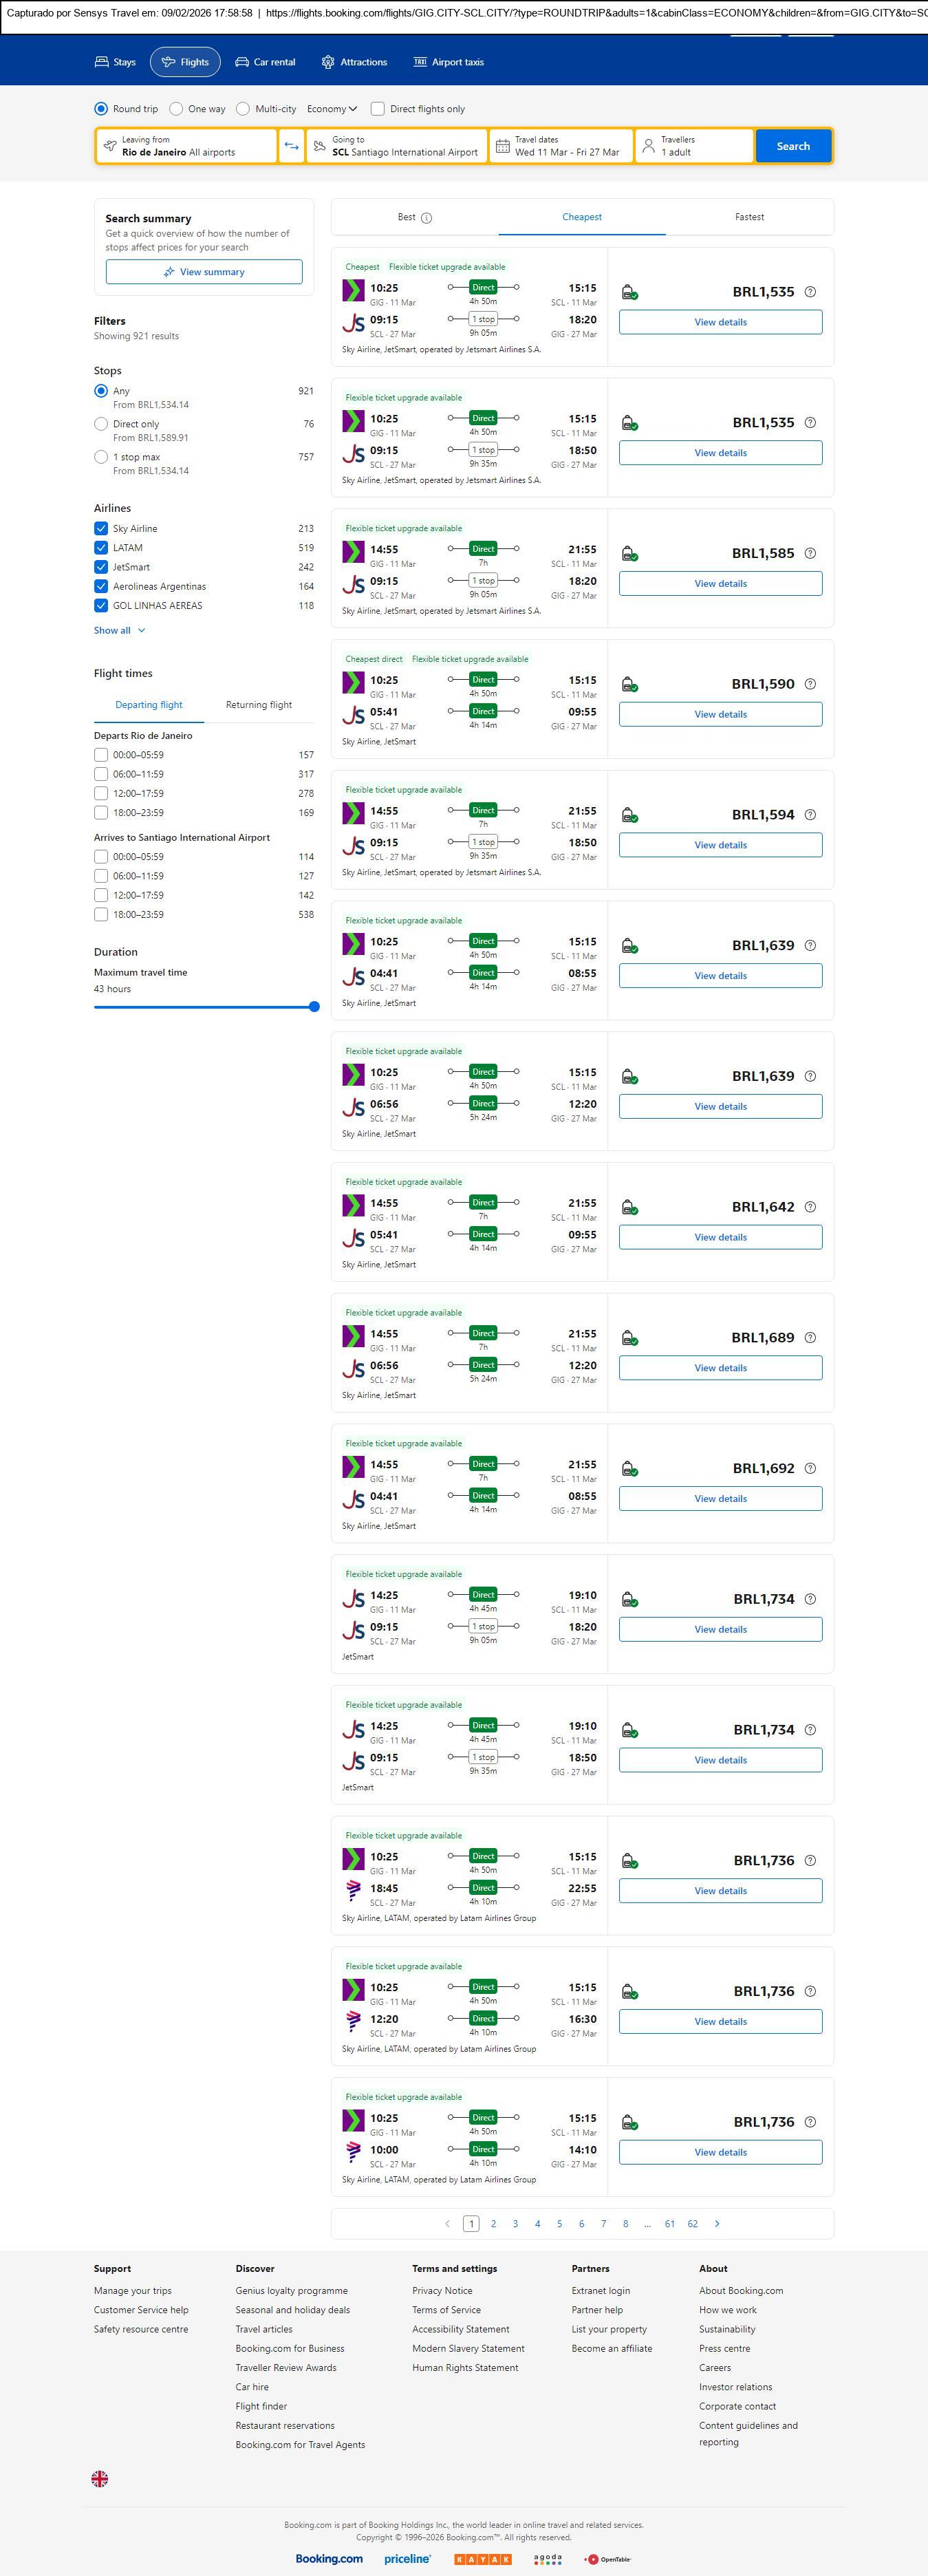Image resolution: width=928 pixels, height=2576 pixels.
Task: Uncheck the LATAM airline filter
Action: click(101, 548)
